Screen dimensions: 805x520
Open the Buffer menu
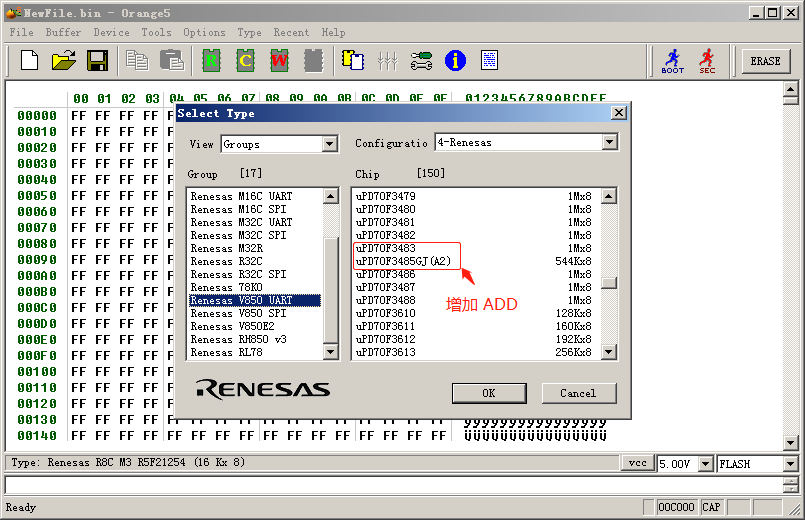(x=64, y=32)
